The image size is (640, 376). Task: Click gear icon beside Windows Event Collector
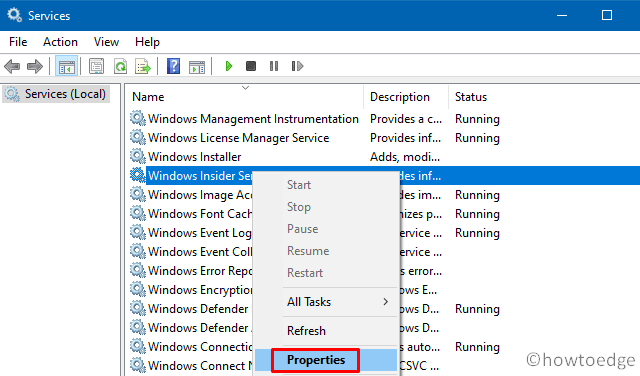pyautogui.click(x=138, y=251)
